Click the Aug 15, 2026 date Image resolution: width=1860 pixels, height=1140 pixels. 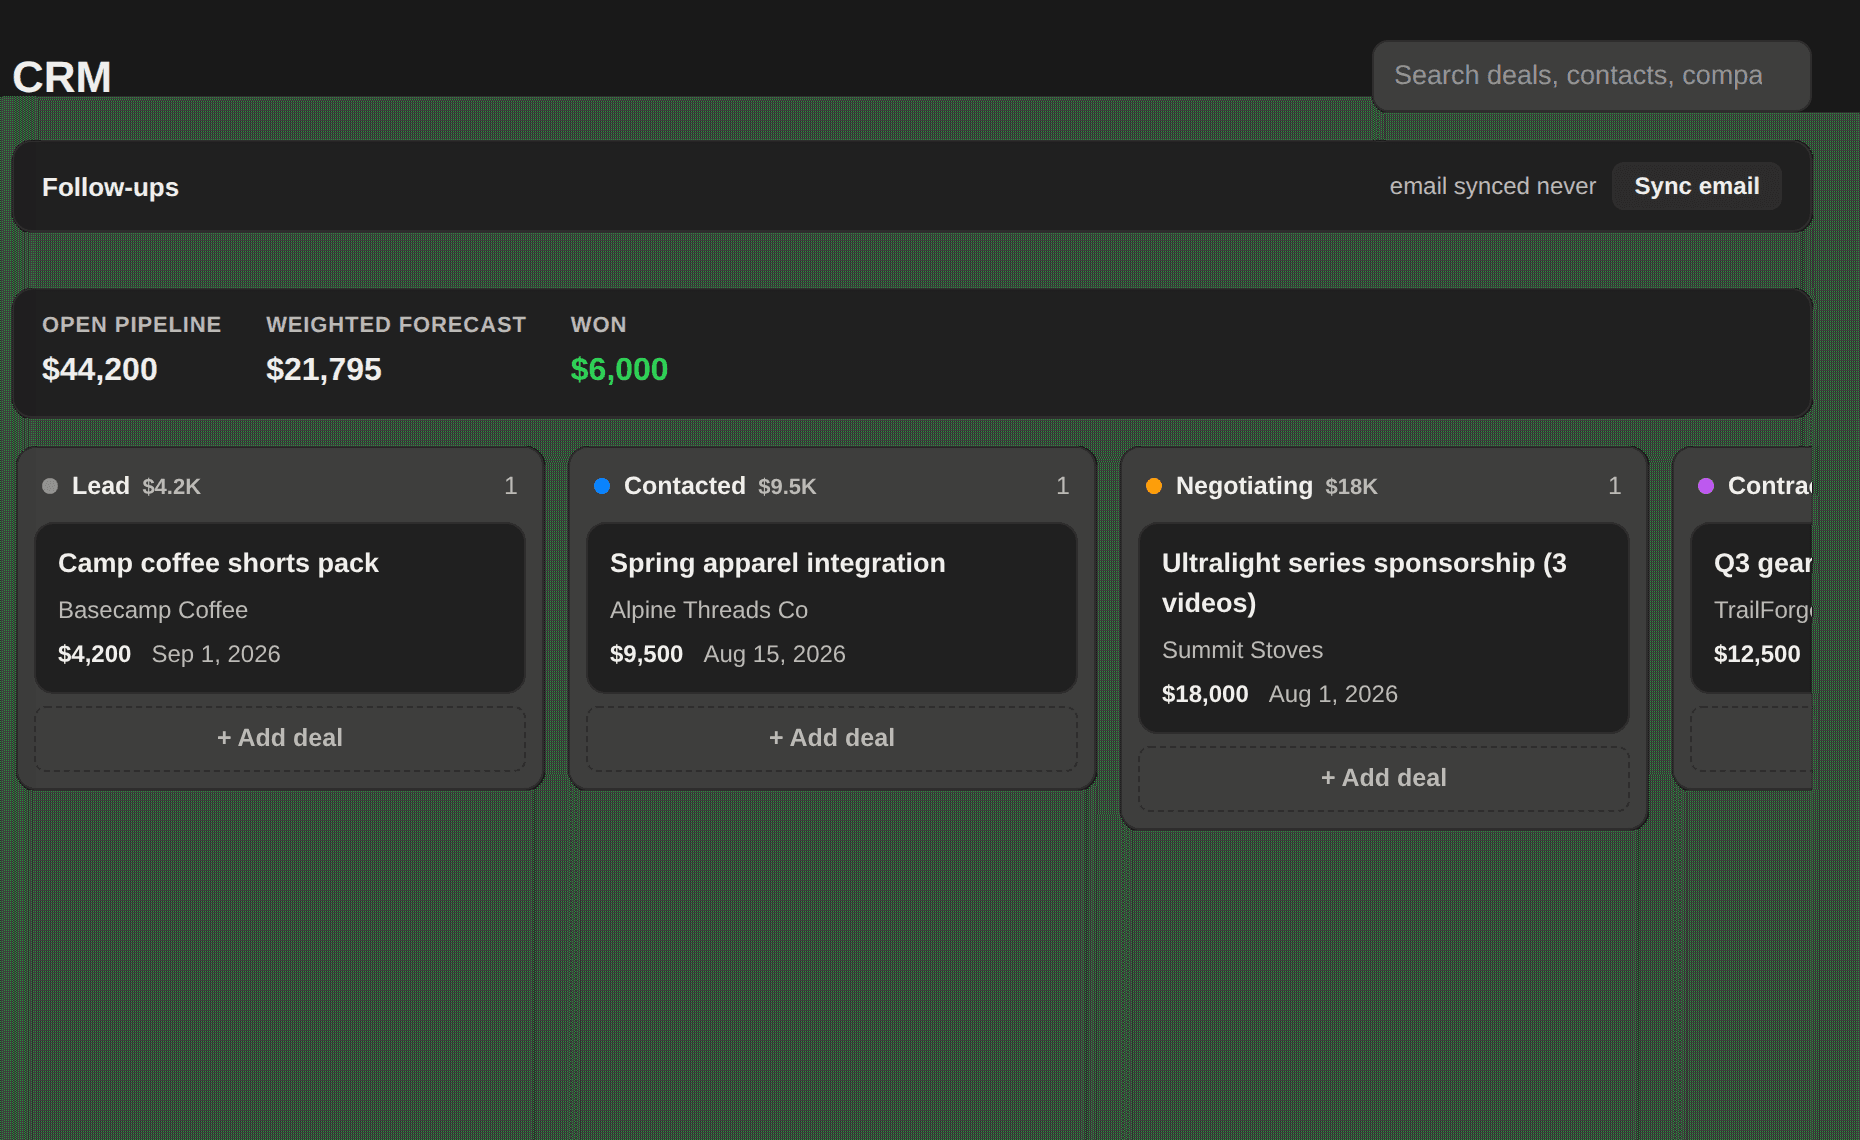coord(774,654)
